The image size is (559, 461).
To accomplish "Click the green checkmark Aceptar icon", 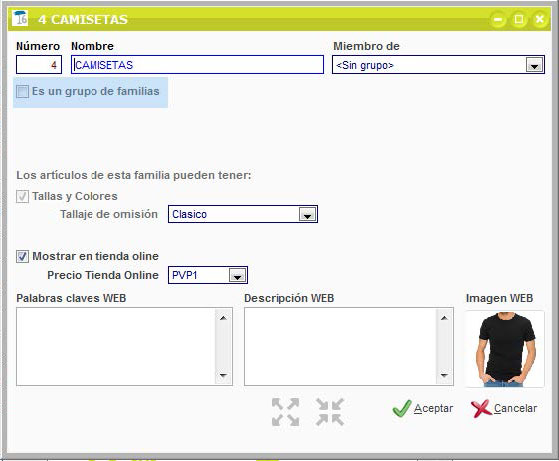I will click(401, 409).
